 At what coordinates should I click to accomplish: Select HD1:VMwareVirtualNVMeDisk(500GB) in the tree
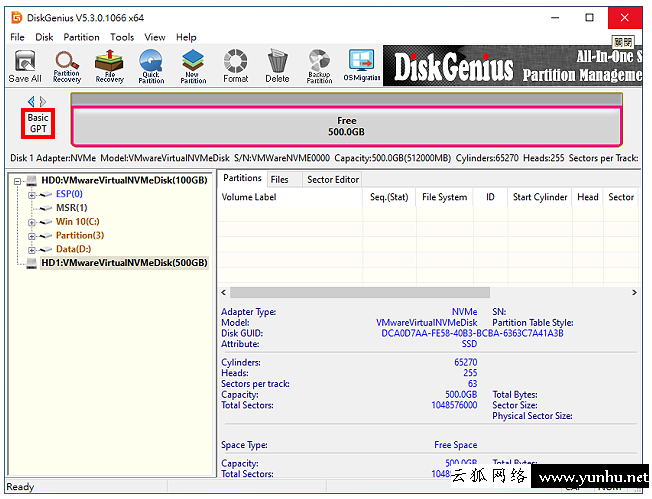coord(124,262)
